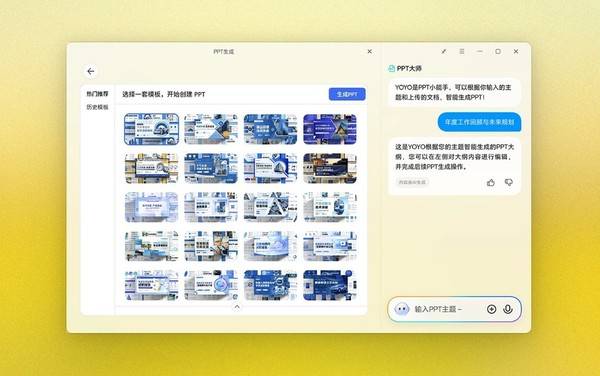Choose the dark blue car template in bottom row
Screen dimensions: 600x376
[330, 285]
